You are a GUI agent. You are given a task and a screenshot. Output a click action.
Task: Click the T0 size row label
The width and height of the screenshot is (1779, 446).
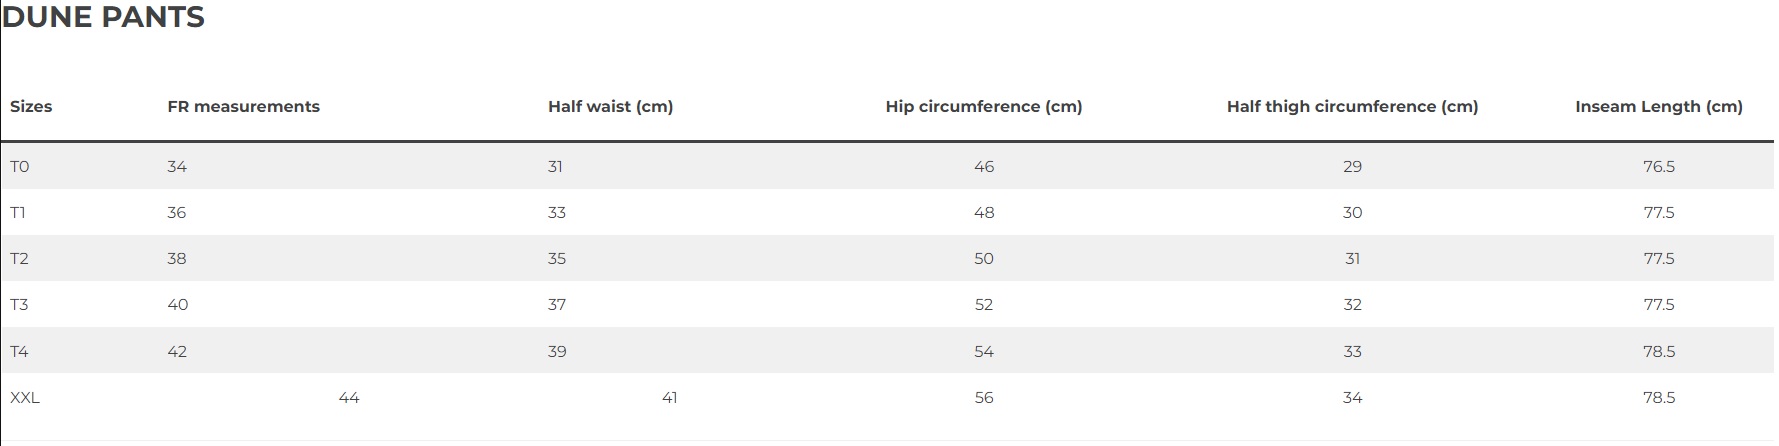coord(20,166)
